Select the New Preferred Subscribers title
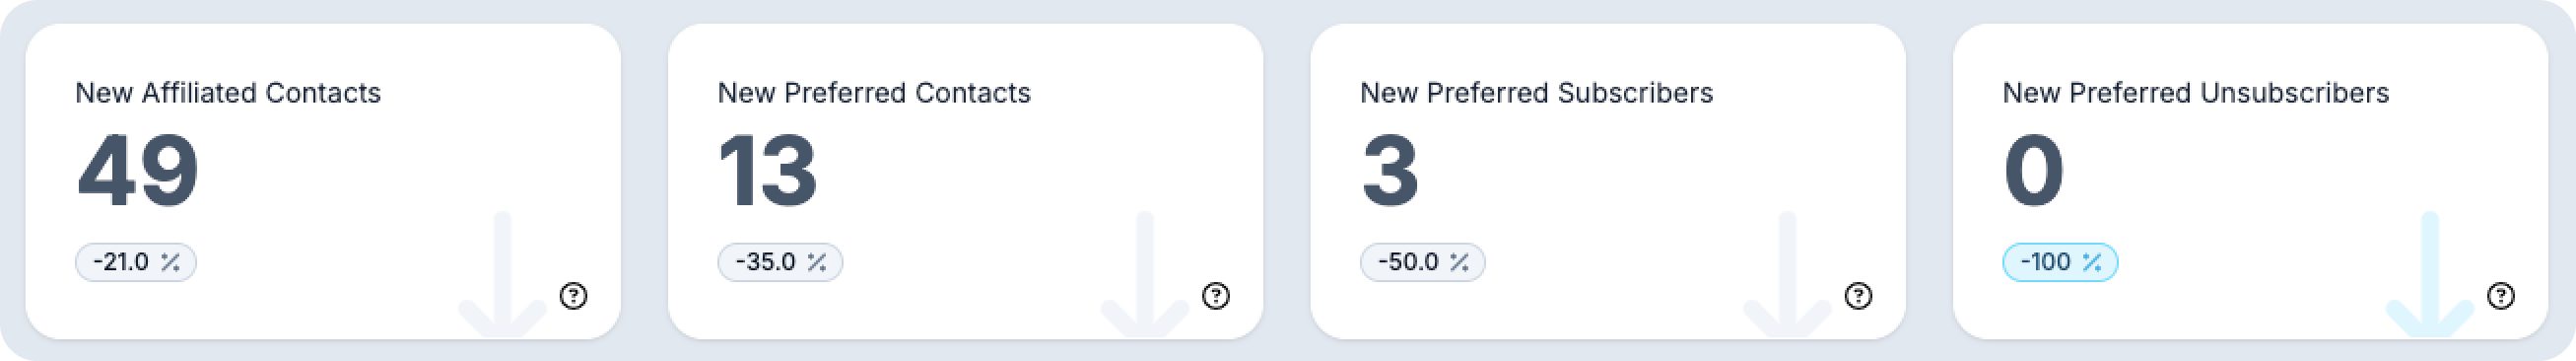Image resolution: width=2576 pixels, height=361 pixels. pos(1536,93)
